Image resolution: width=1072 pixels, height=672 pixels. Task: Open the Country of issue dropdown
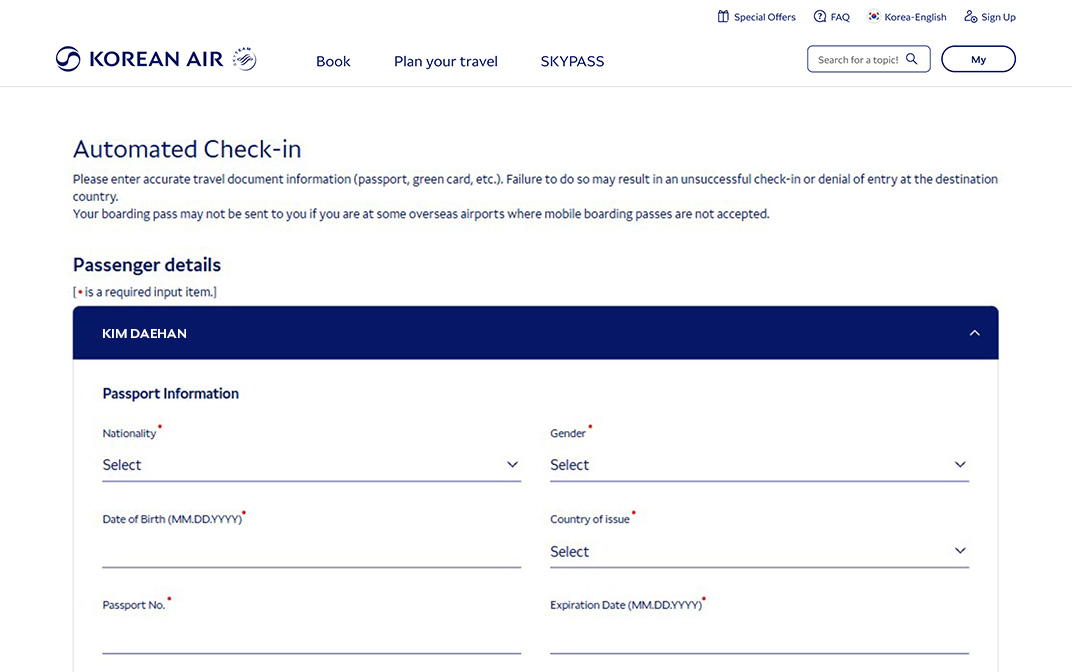pos(758,551)
